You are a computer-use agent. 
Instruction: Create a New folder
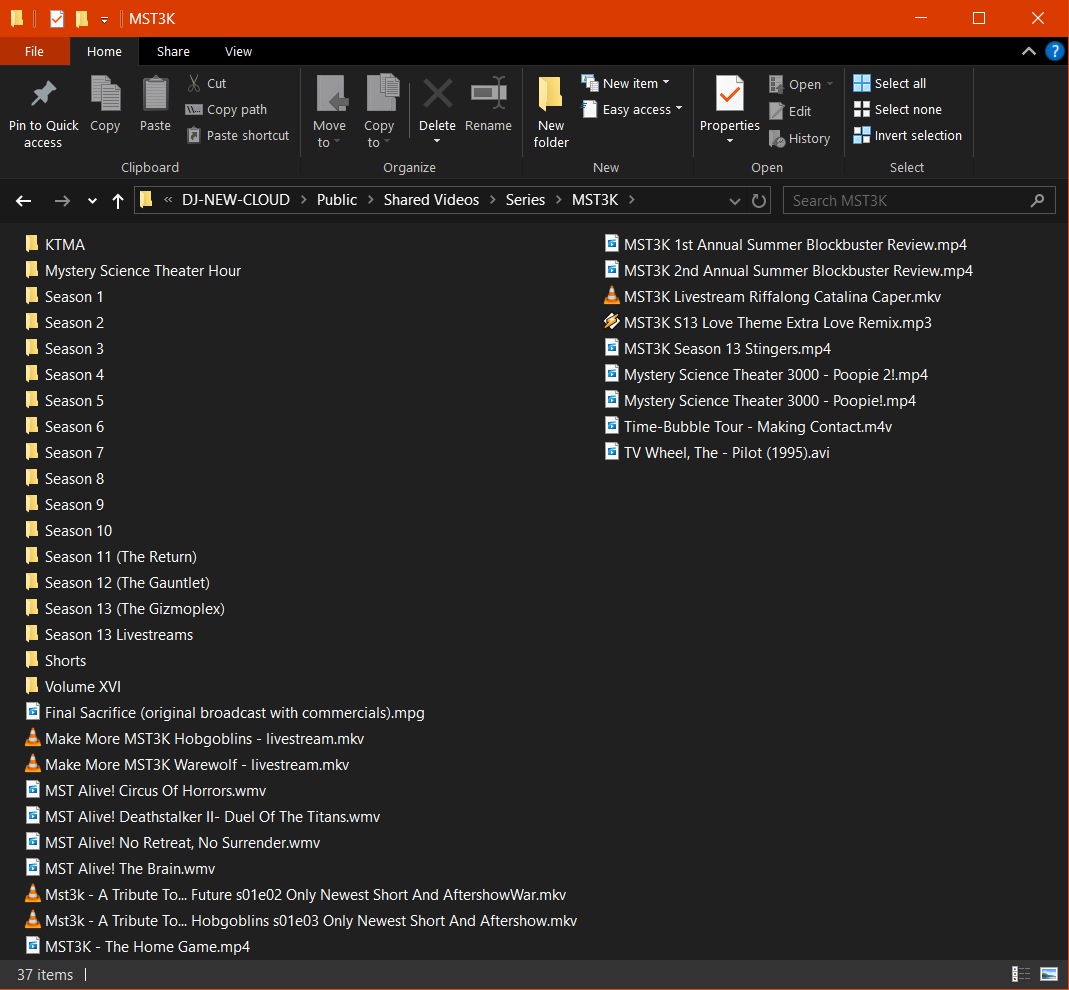551,112
